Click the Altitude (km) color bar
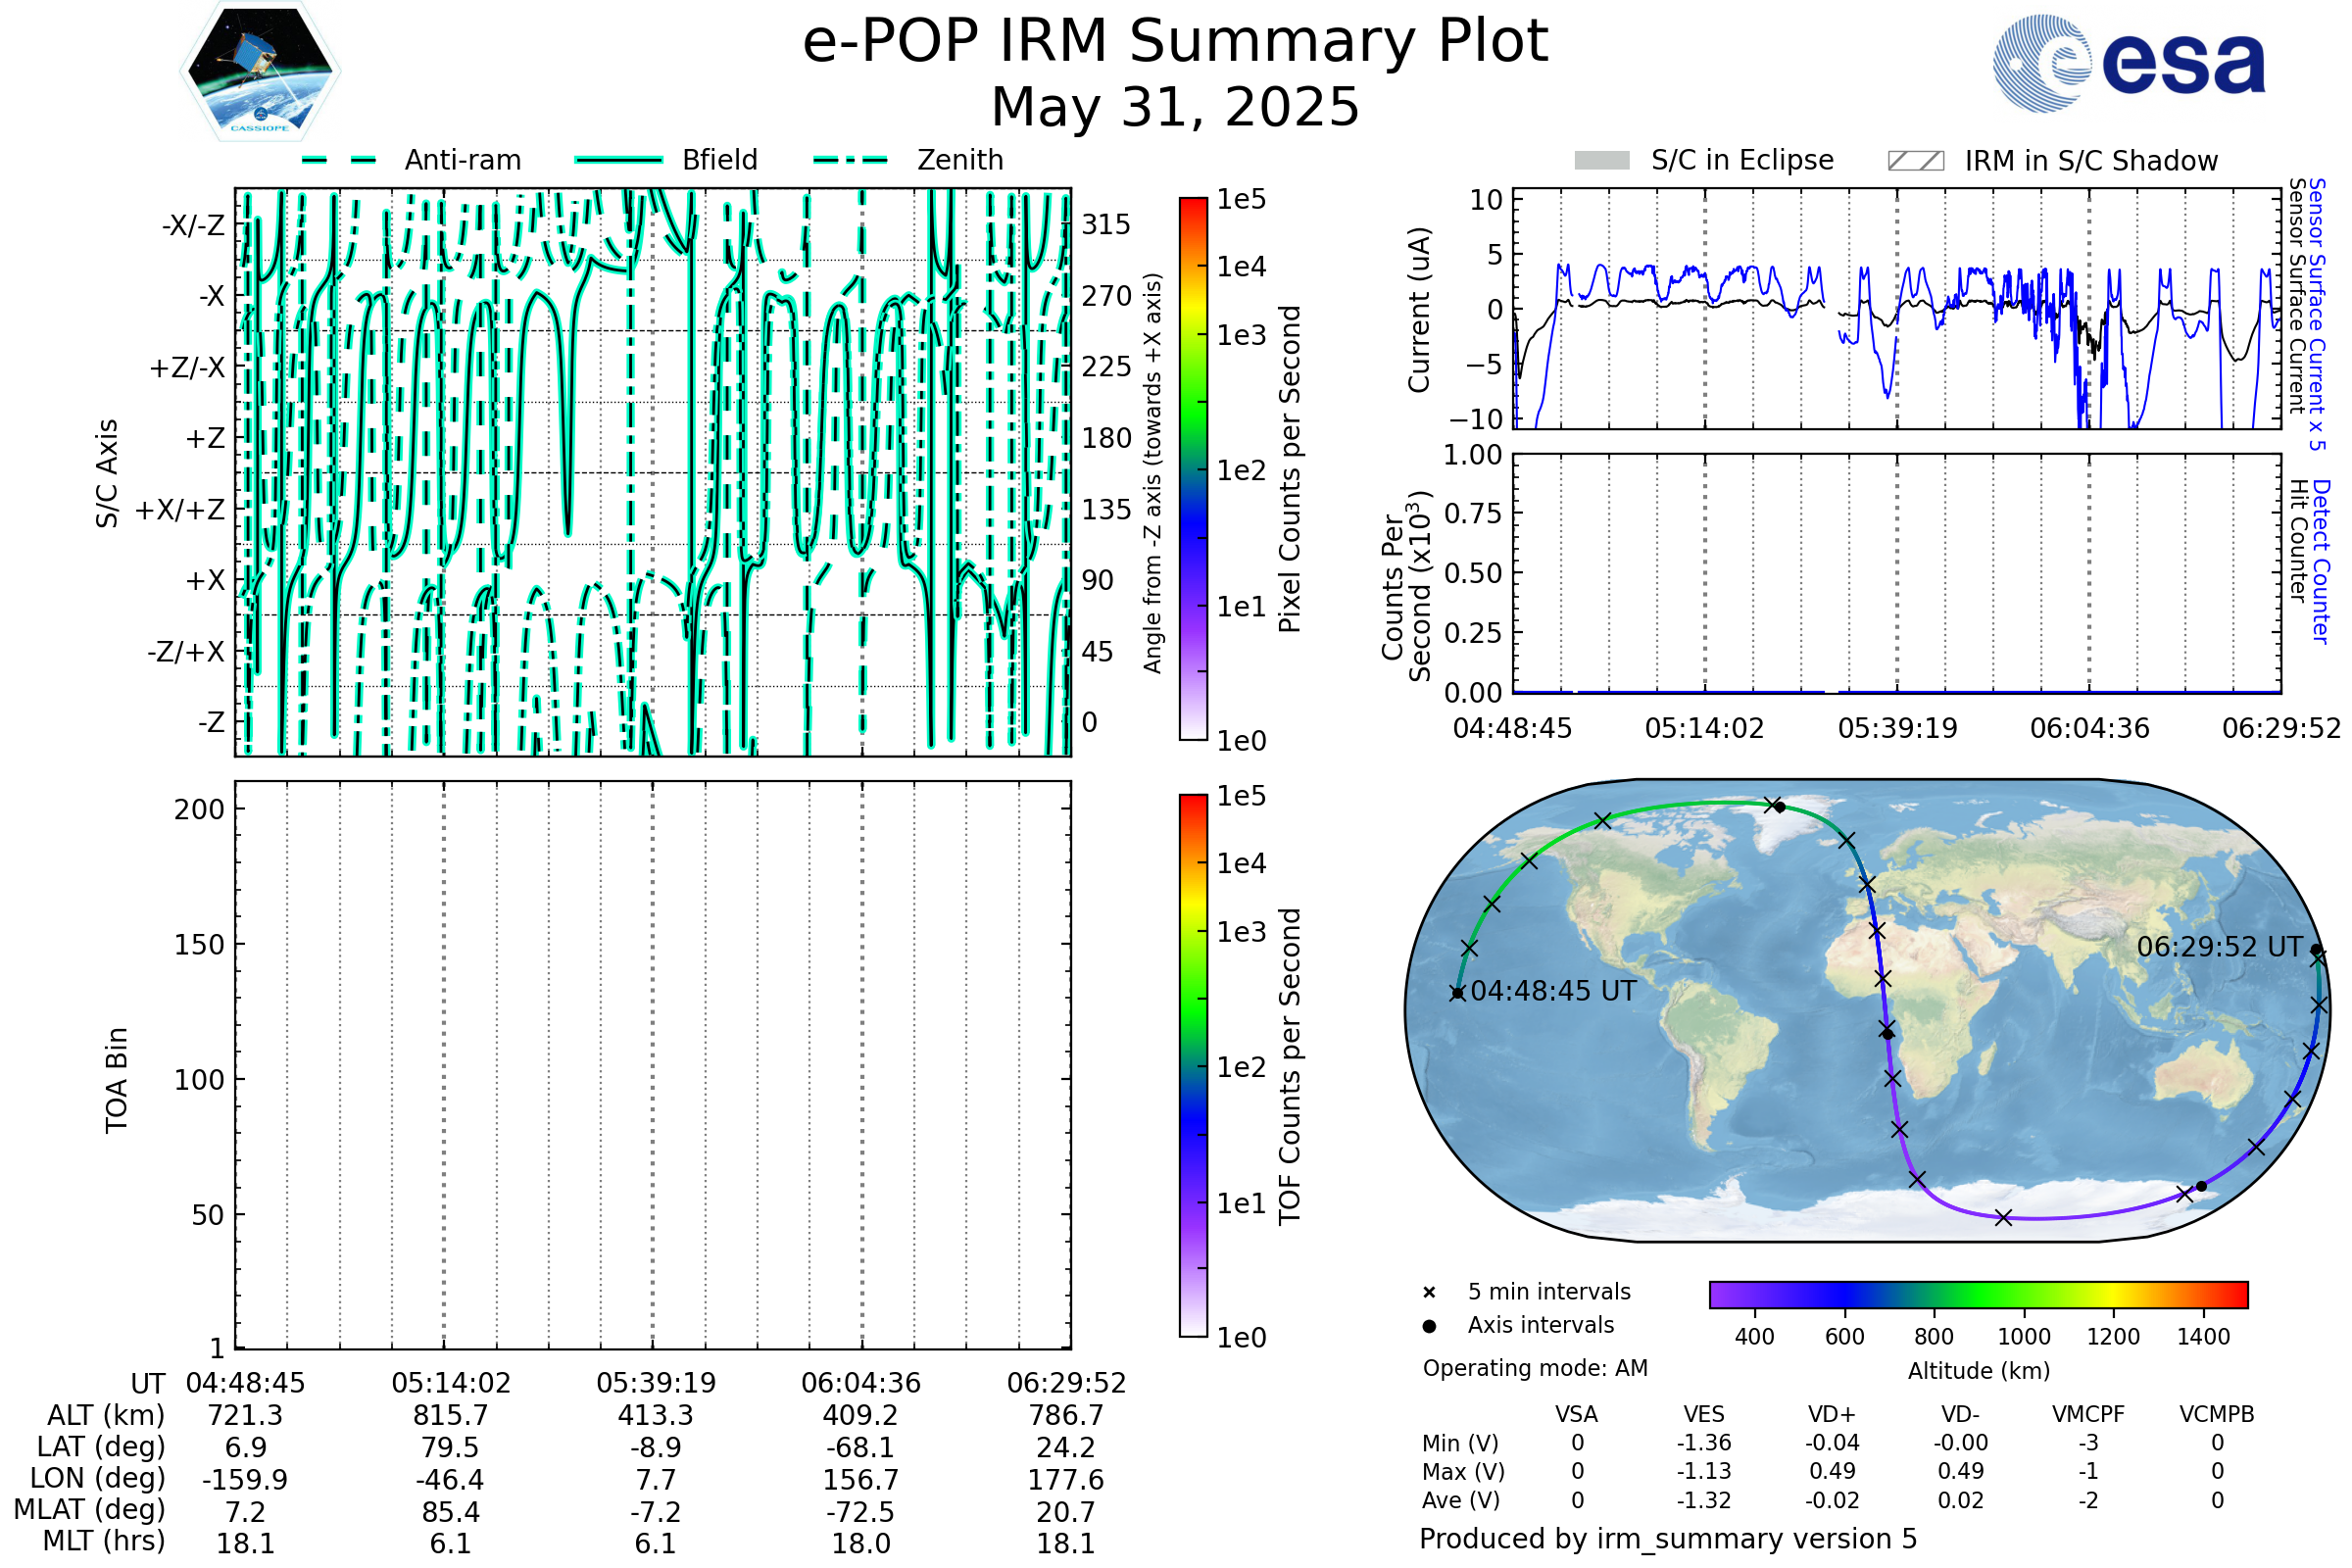The height and width of the screenshot is (1568, 2352). pyautogui.click(x=1978, y=1294)
